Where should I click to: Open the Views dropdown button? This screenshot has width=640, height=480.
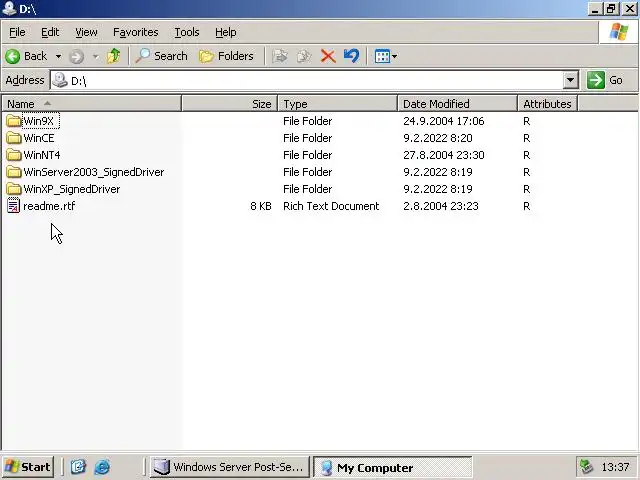tap(386, 56)
